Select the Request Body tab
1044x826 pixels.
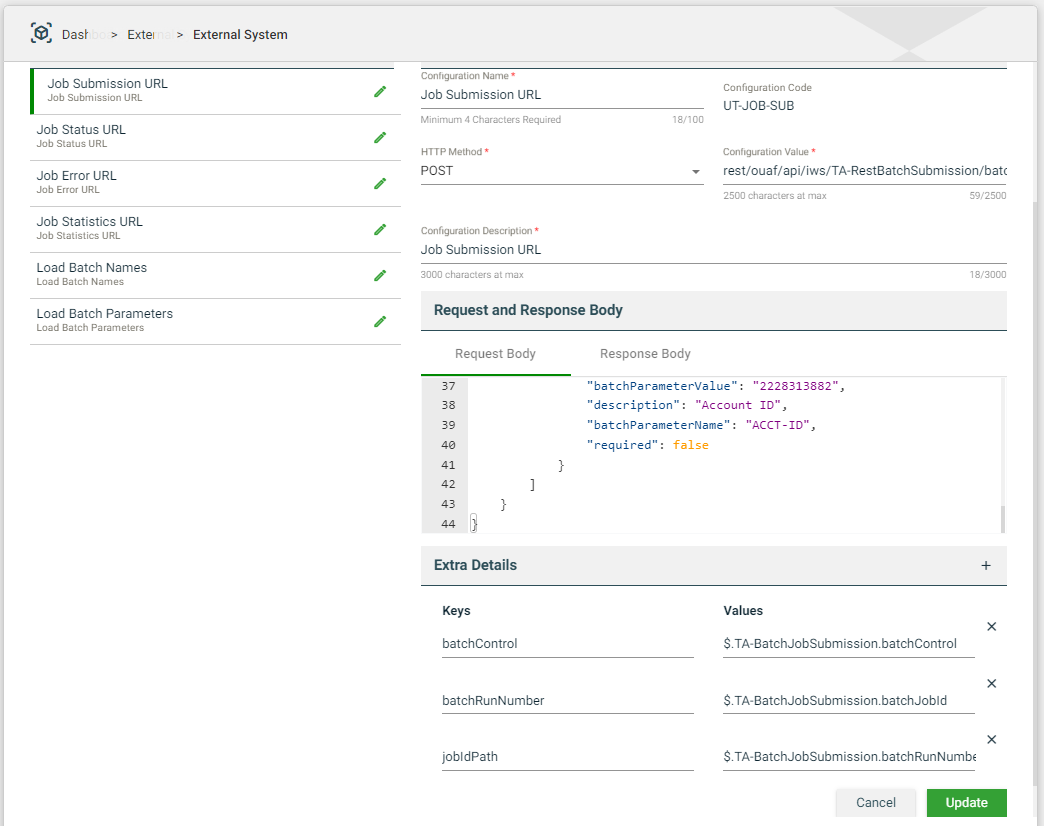coord(495,354)
